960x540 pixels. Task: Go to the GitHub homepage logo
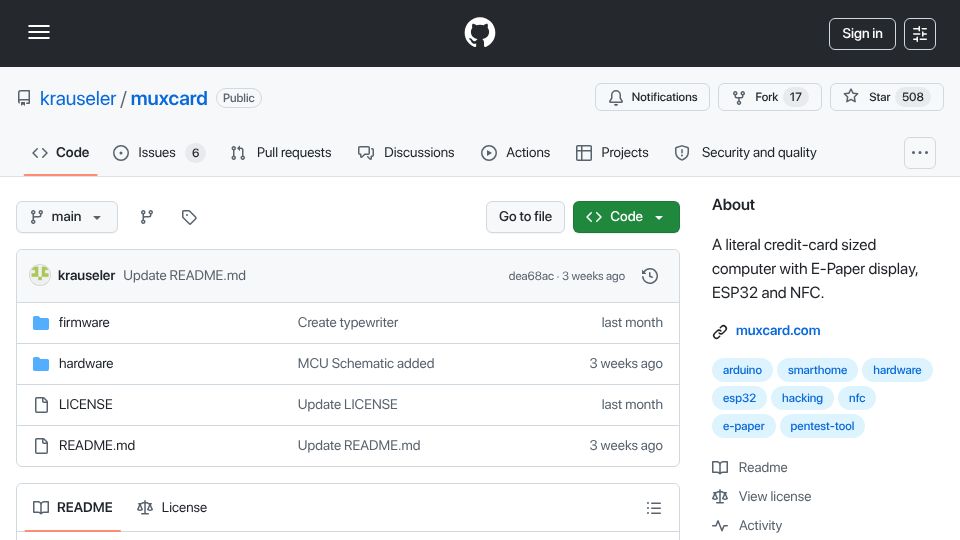pyautogui.click(x=479, y=32)
